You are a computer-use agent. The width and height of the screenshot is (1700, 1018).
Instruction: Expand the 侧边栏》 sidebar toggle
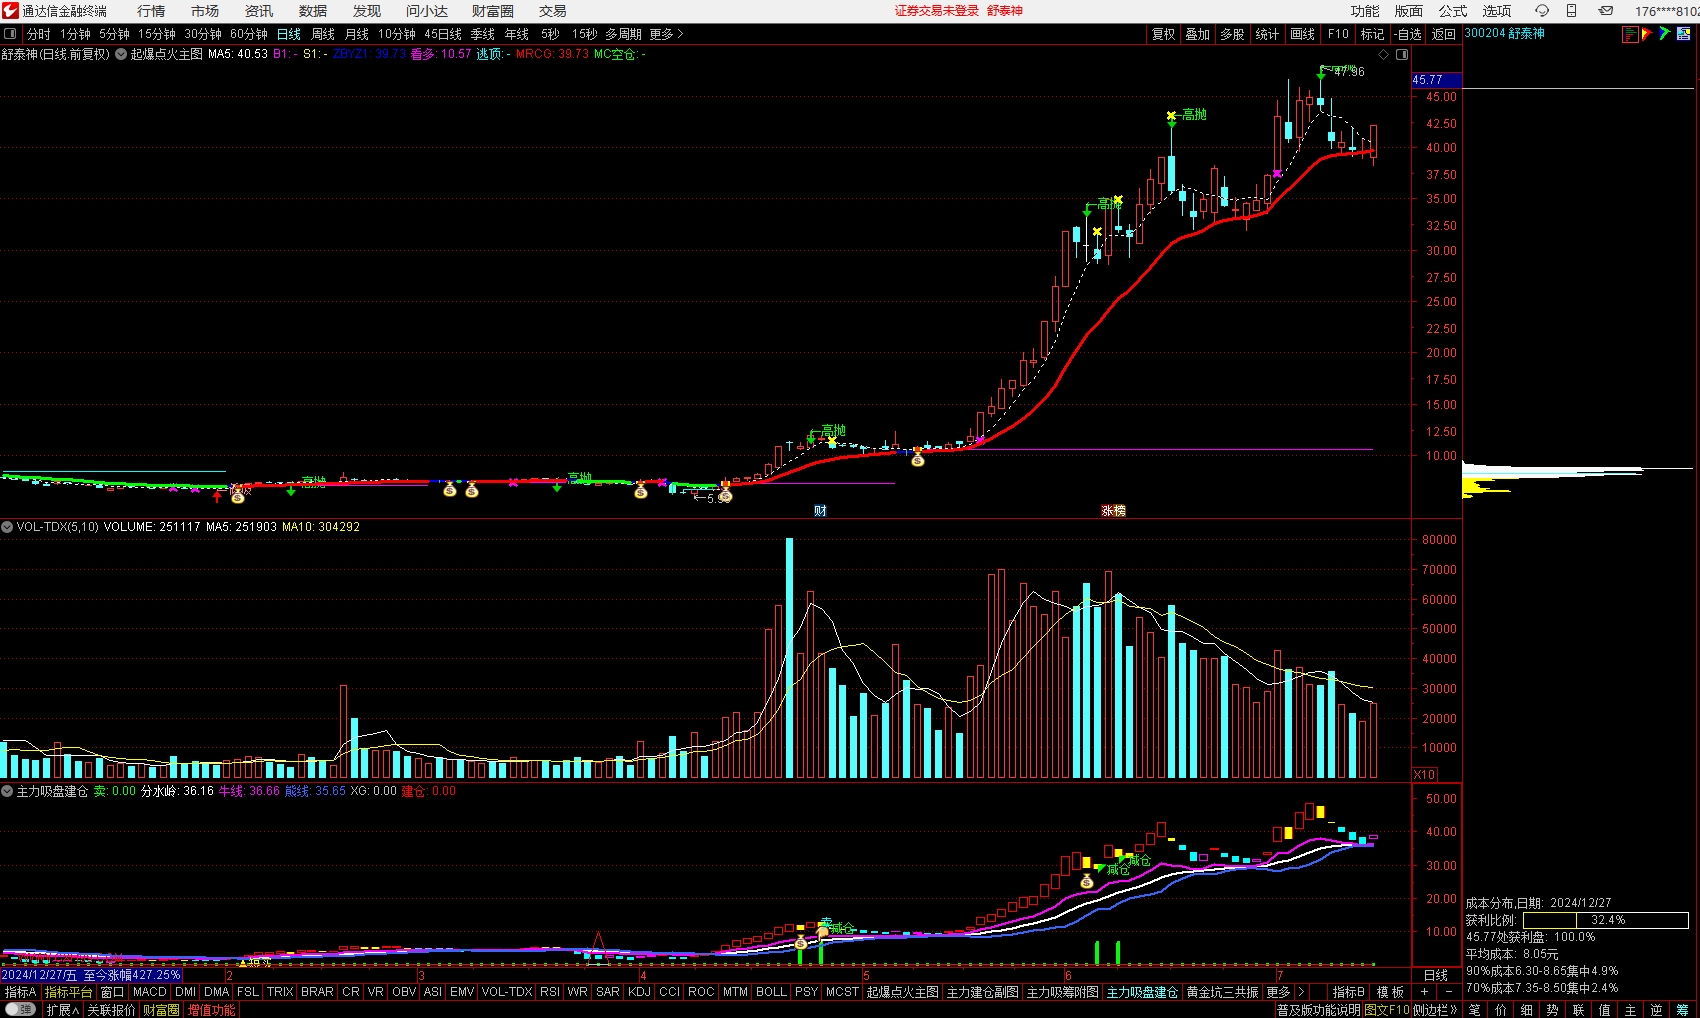pyautogui.click(x=1435, y=1010)
